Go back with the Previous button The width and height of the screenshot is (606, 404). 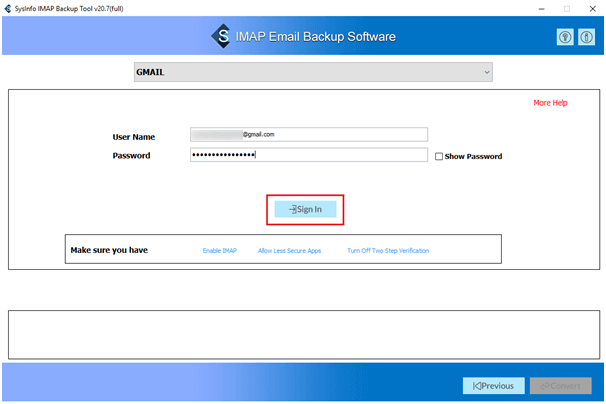pyautogui.click(x=494, y=385)
